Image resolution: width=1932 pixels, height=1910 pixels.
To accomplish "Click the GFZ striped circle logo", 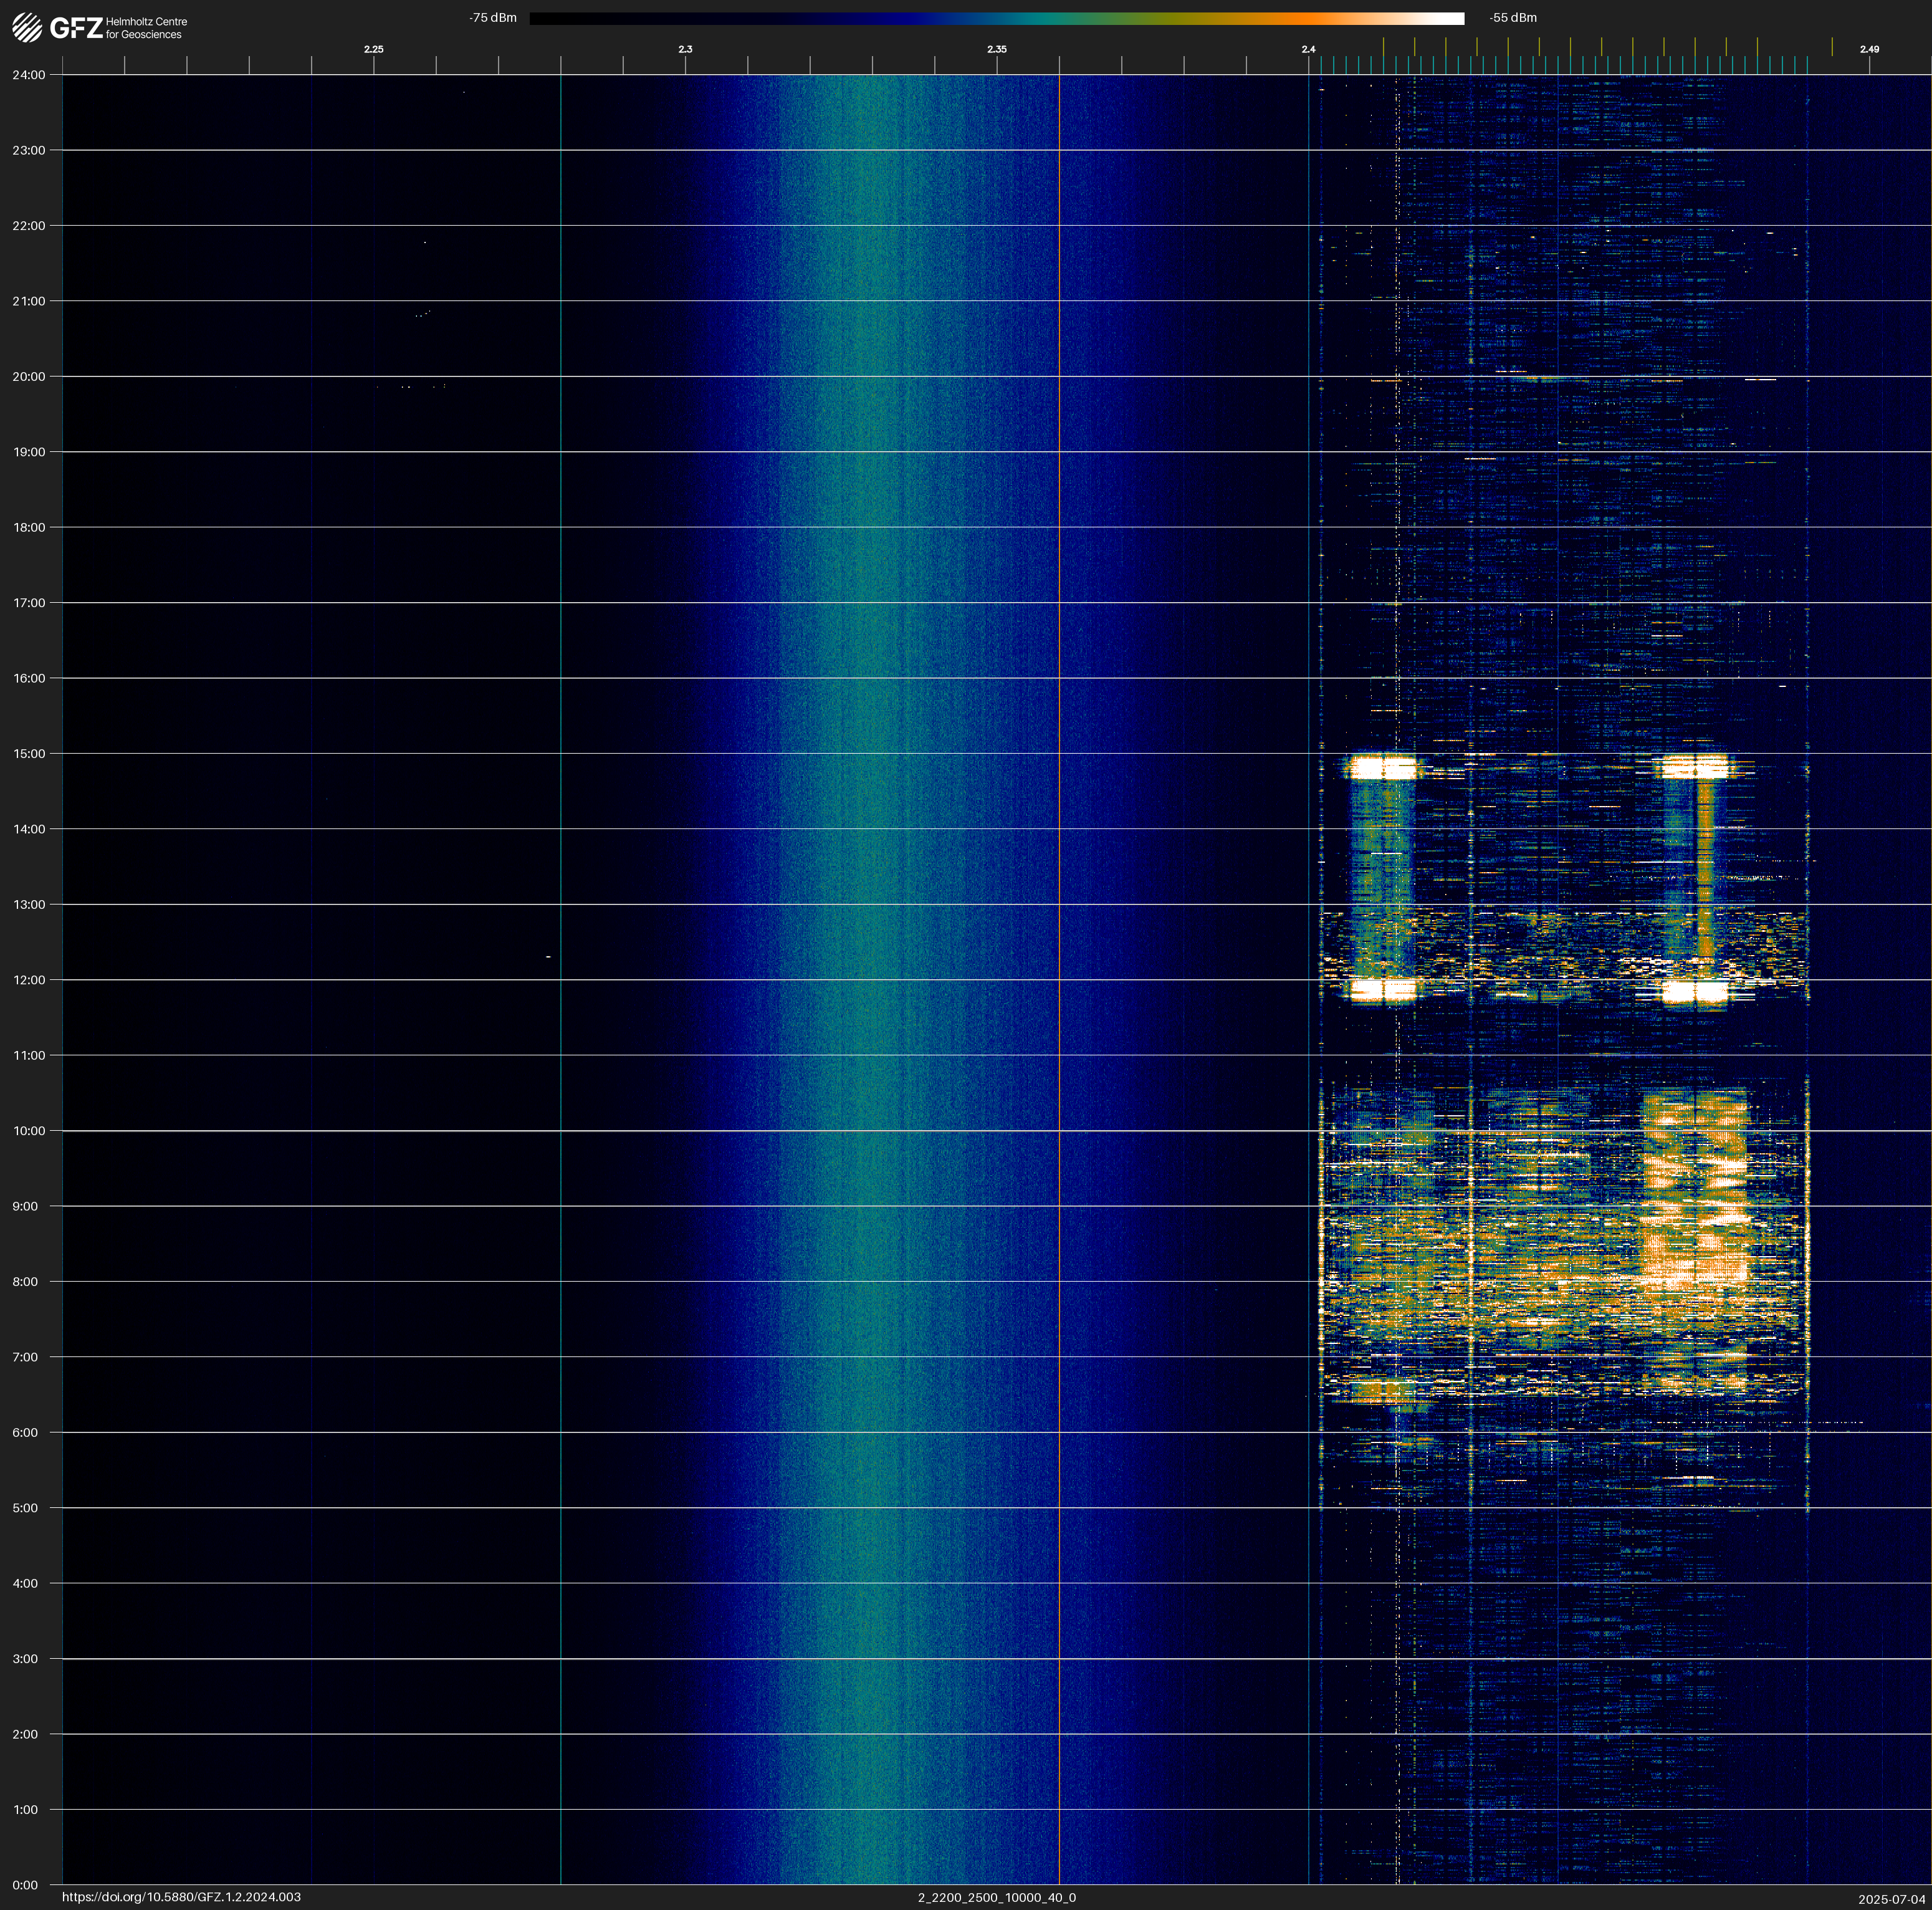I will tap(27, 28).
